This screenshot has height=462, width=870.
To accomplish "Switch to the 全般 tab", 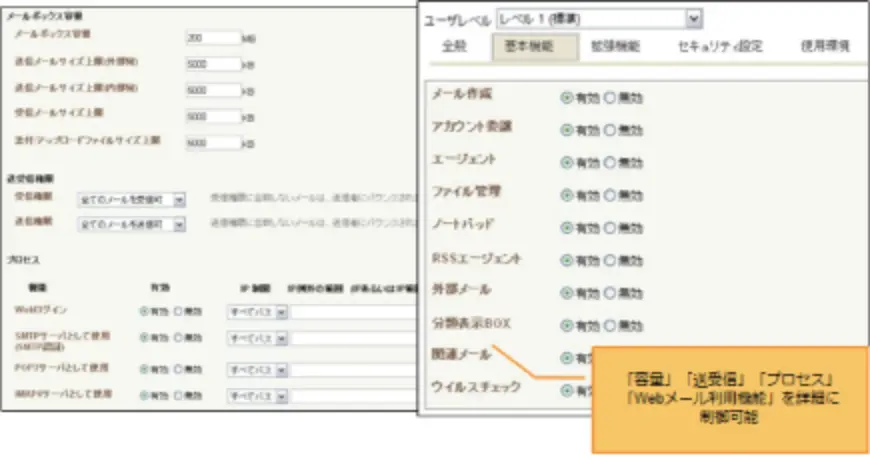I will (x=454, y=46).
